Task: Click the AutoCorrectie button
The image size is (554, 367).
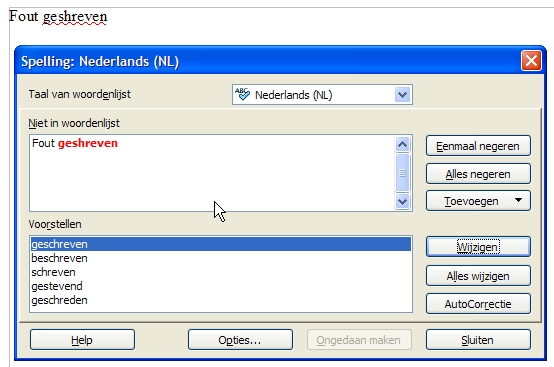Action: pos(478,304)
